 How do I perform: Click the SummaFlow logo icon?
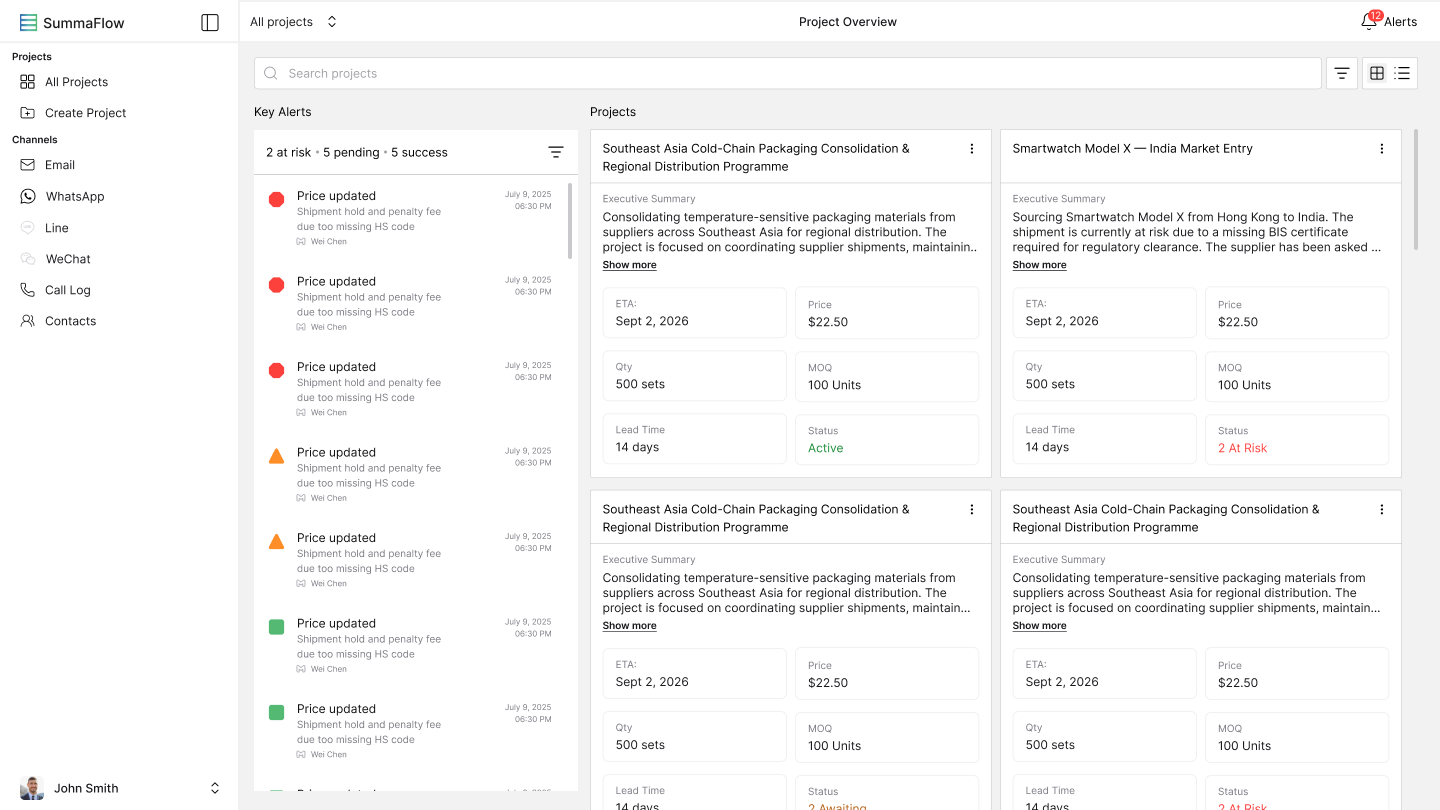click(28, 23)
